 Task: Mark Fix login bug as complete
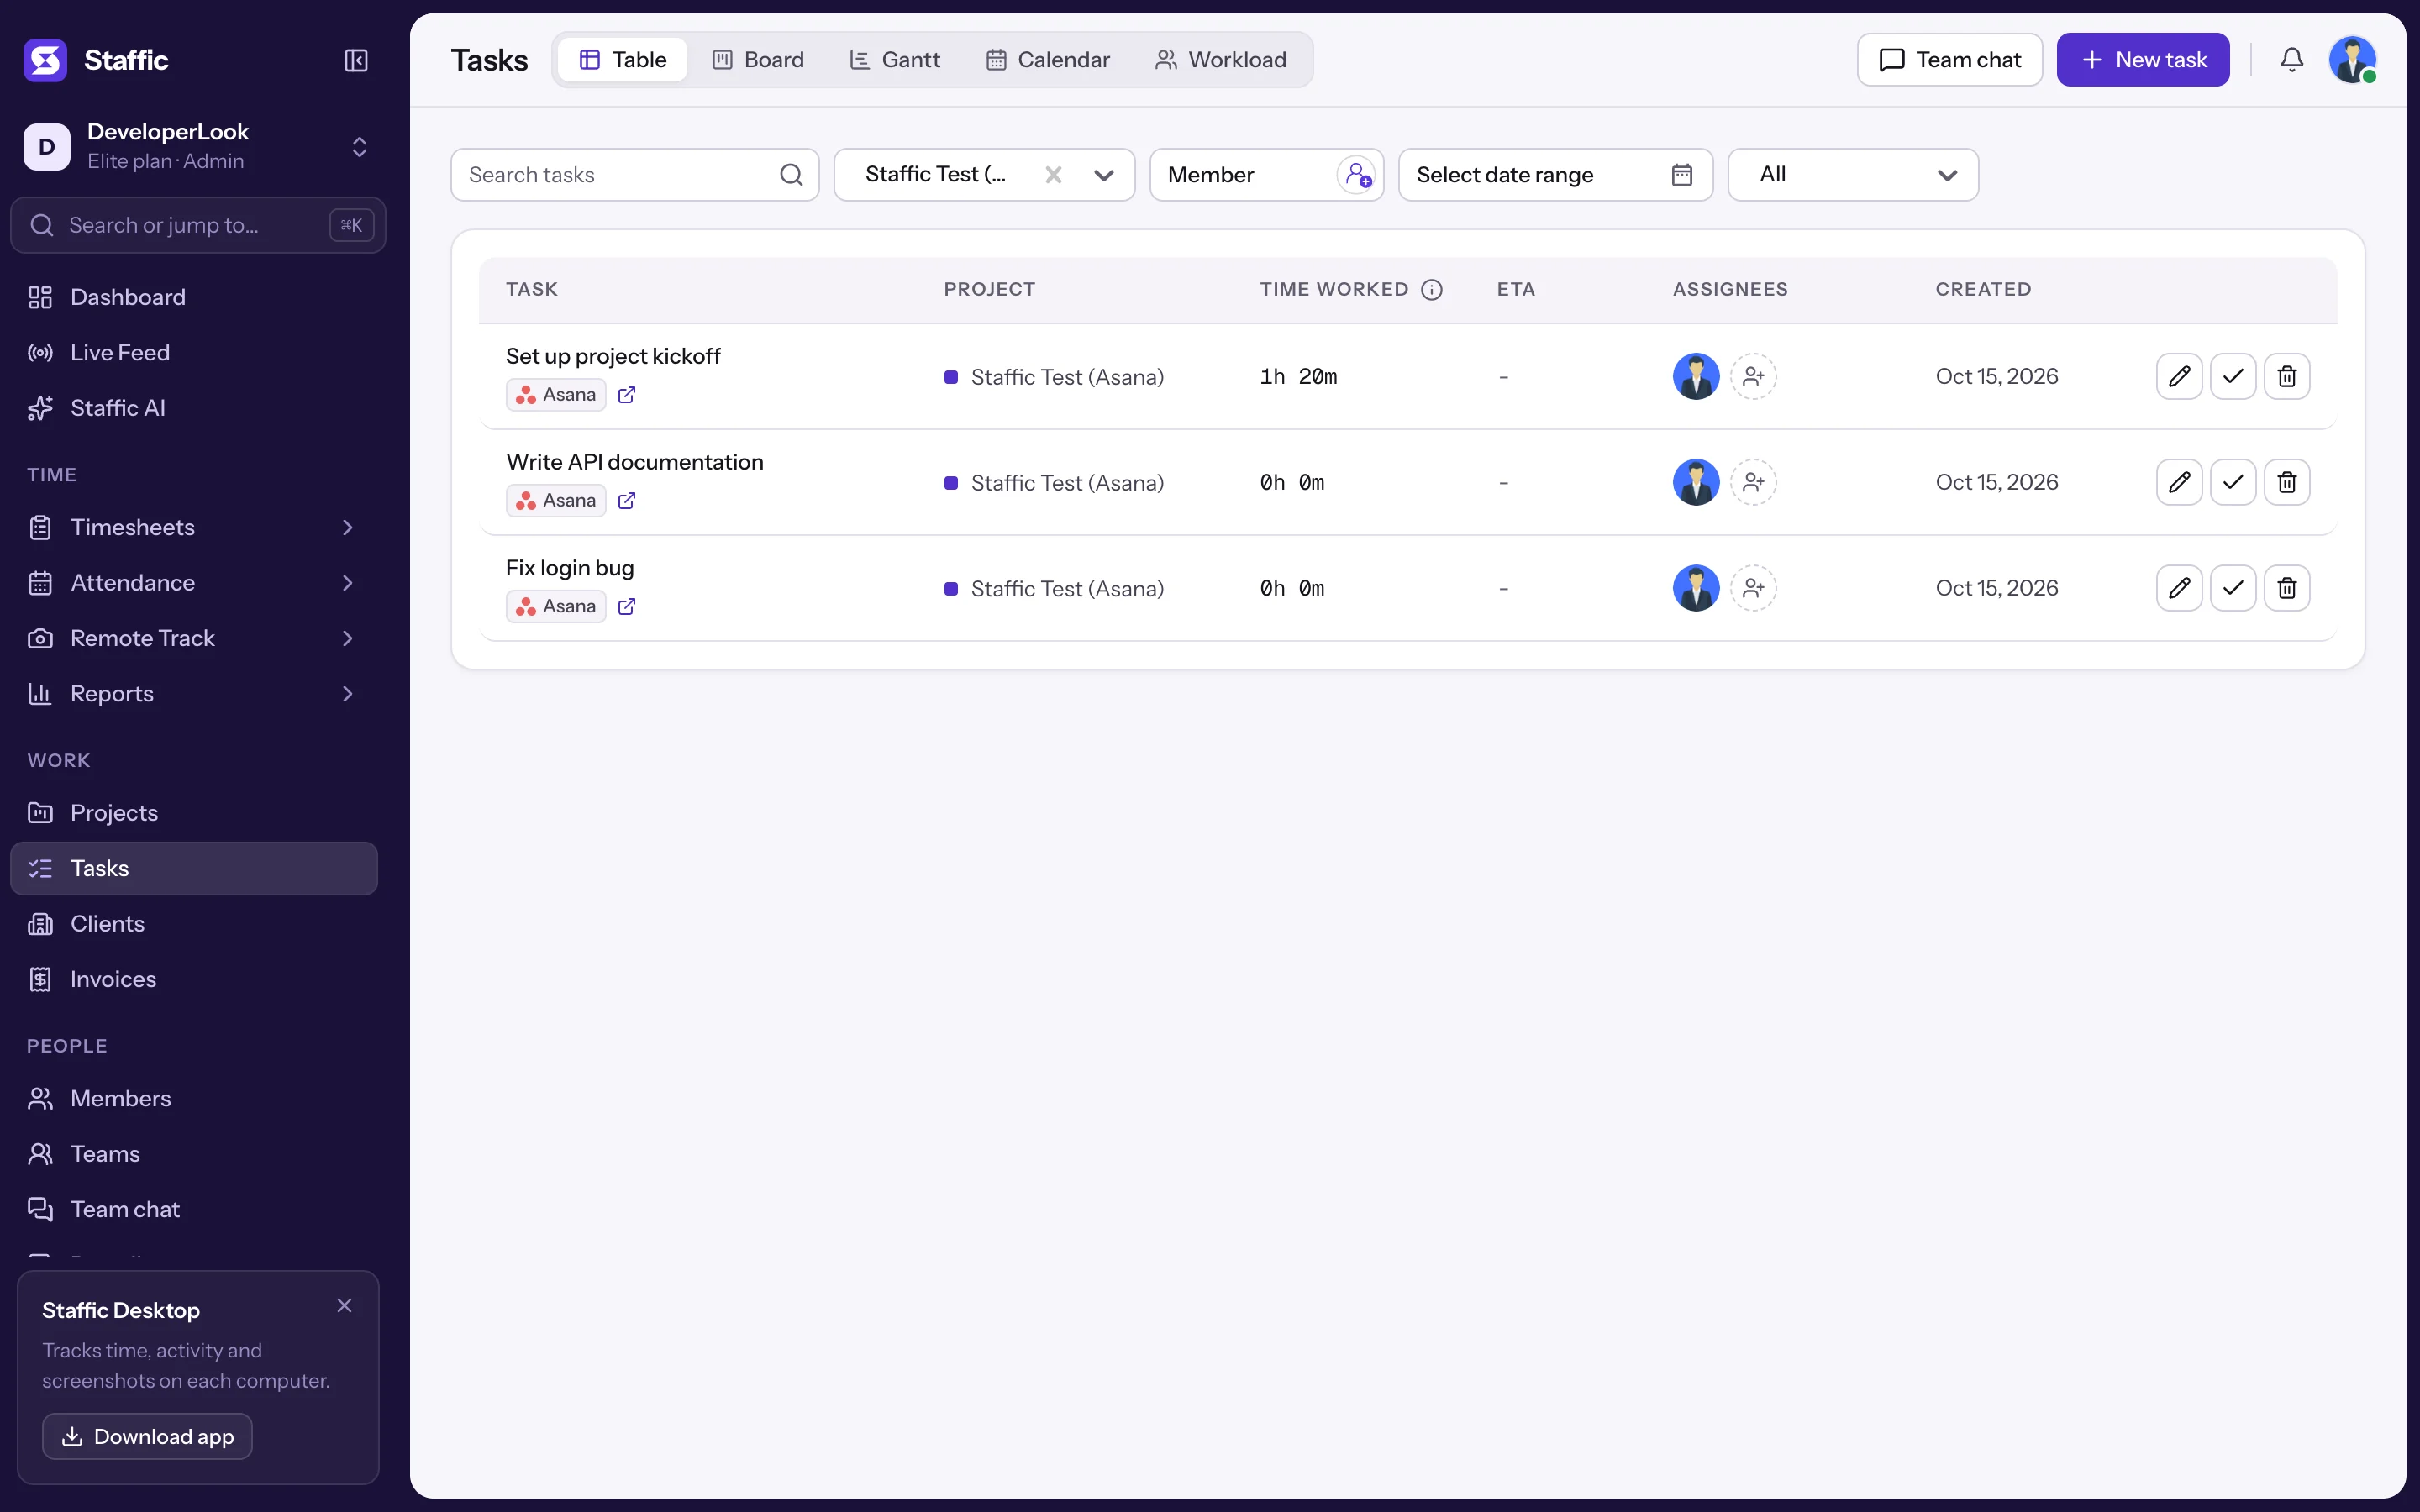(2233, 588)
